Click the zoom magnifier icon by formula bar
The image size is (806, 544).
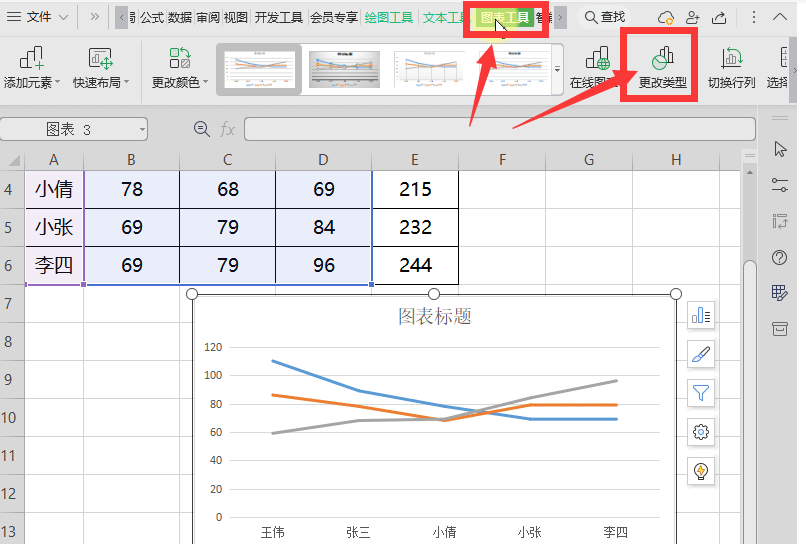[202, 129]
